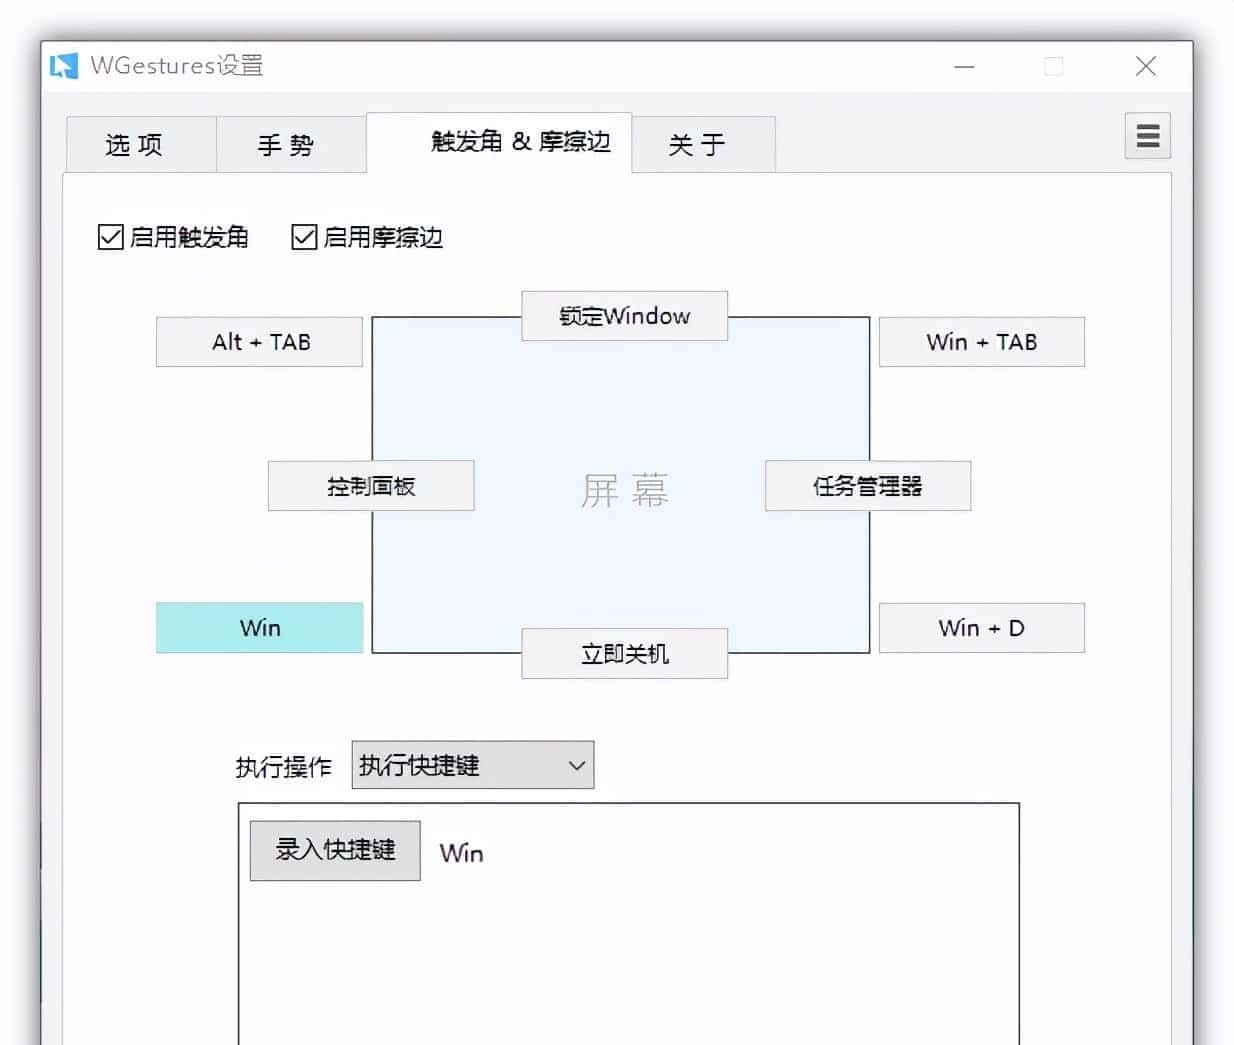1234x1045 pixels.
Task: Click the 控制面板 left edge action
Action: pyautogui.click(x=371, y=485)
